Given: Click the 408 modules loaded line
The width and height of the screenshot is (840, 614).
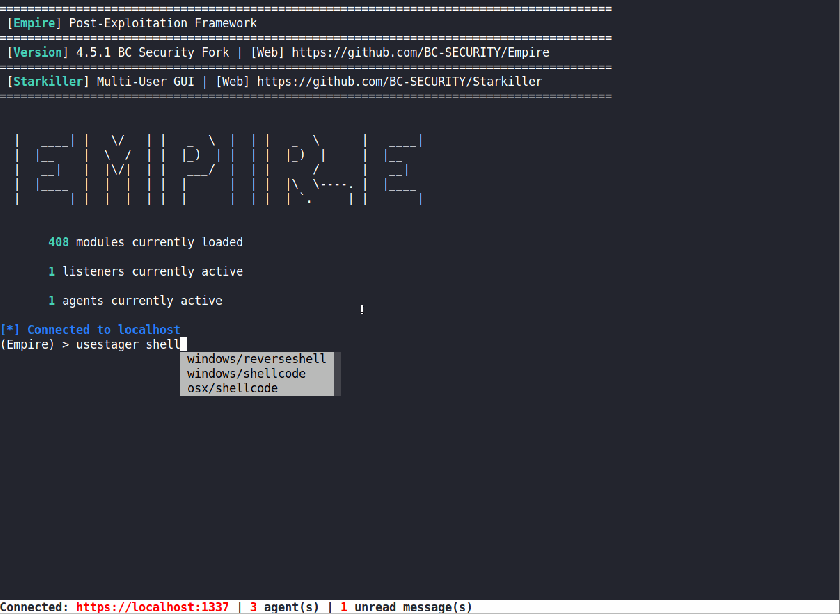Looking at the screenshot, I should (145, 241).
